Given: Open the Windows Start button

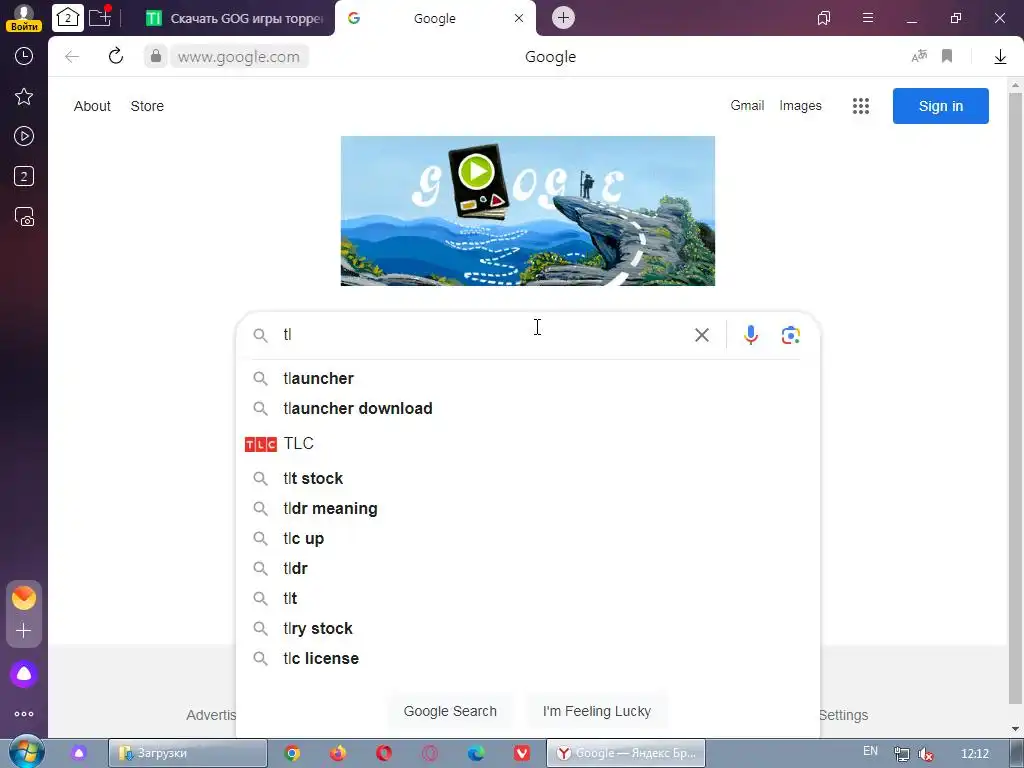Looking at the screenshot, I should (26, 752).
